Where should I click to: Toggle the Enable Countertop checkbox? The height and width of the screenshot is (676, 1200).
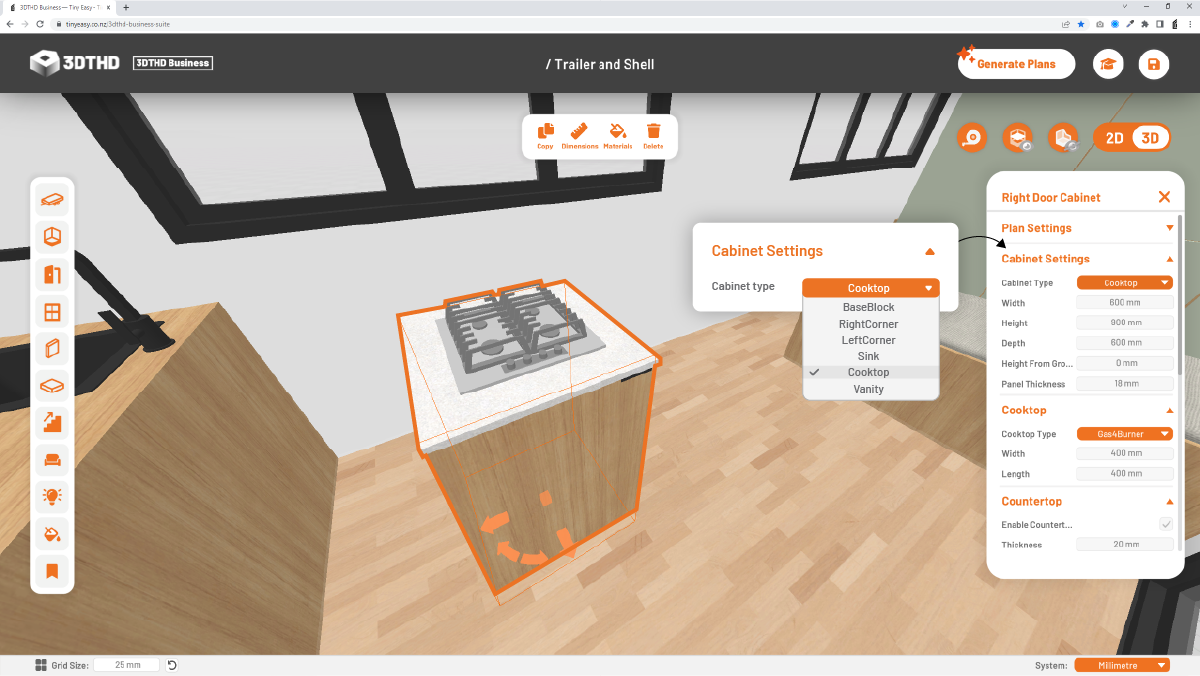pyautogui.click(x=1166, y=524)
